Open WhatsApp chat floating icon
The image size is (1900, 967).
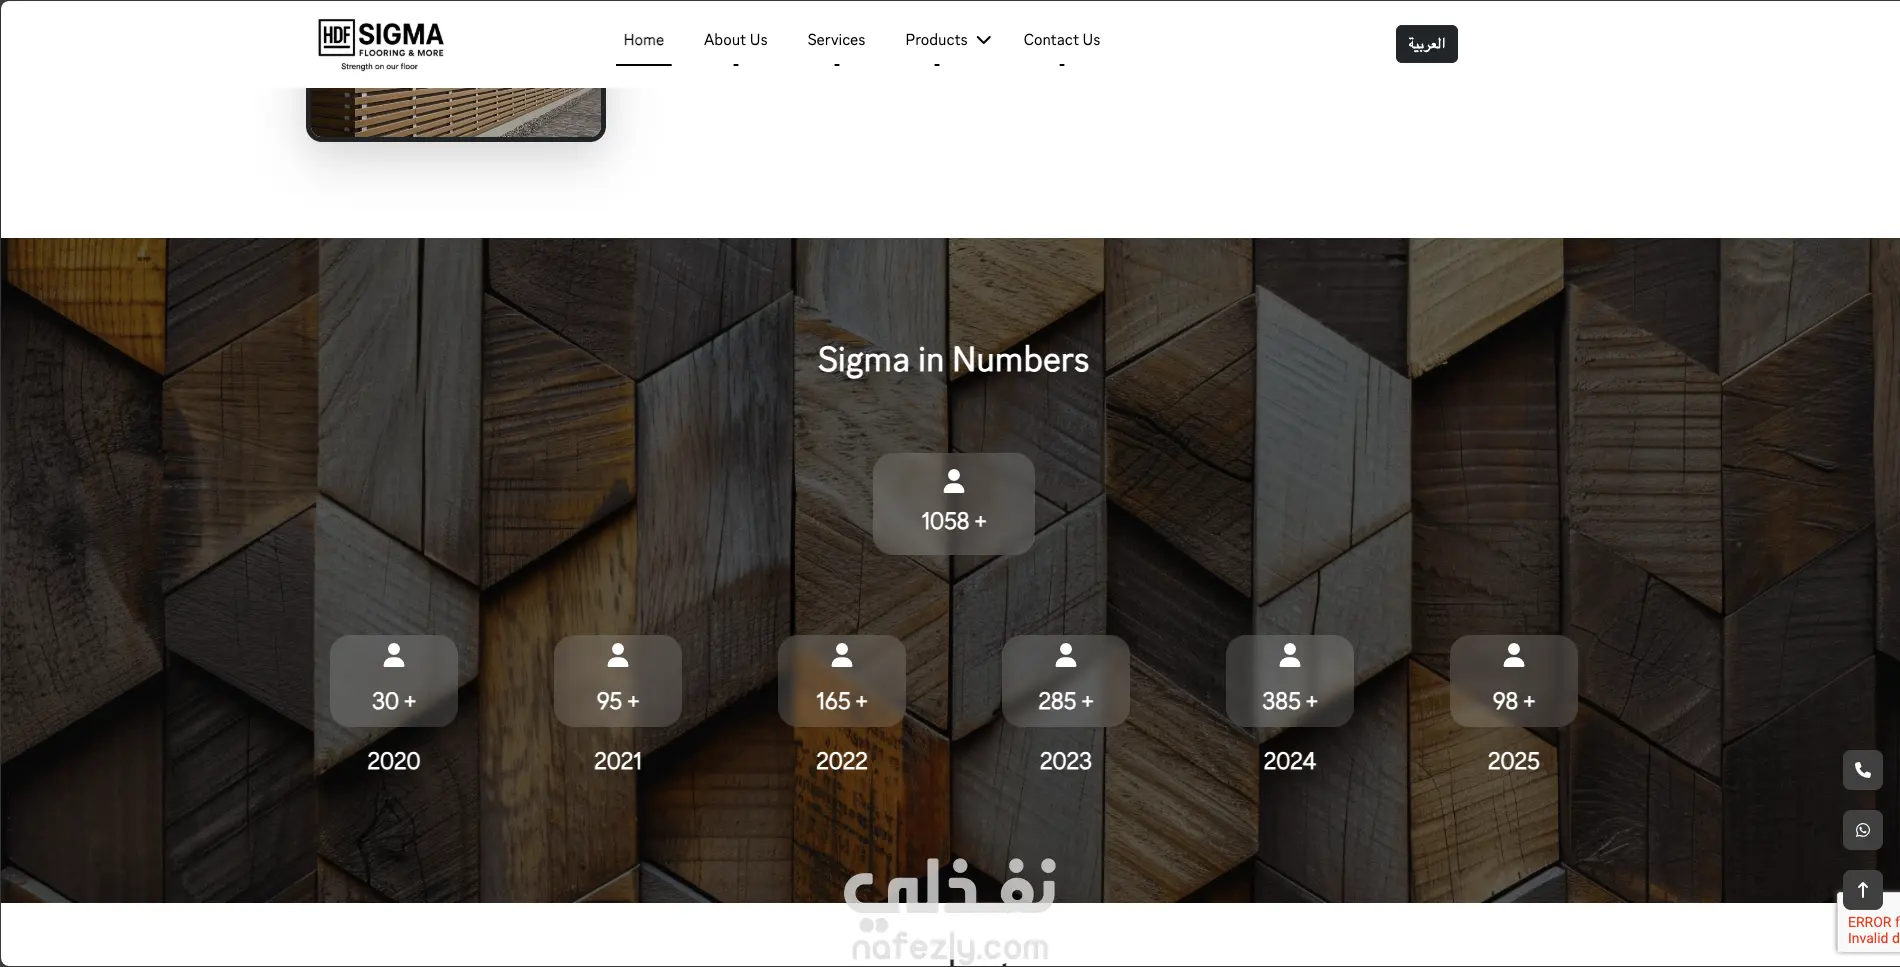(x=1863, y=830)
